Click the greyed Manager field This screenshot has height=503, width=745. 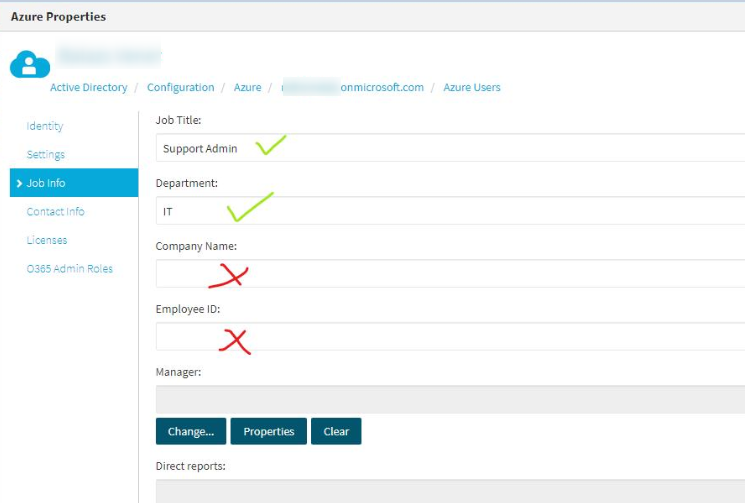(450, 399)
